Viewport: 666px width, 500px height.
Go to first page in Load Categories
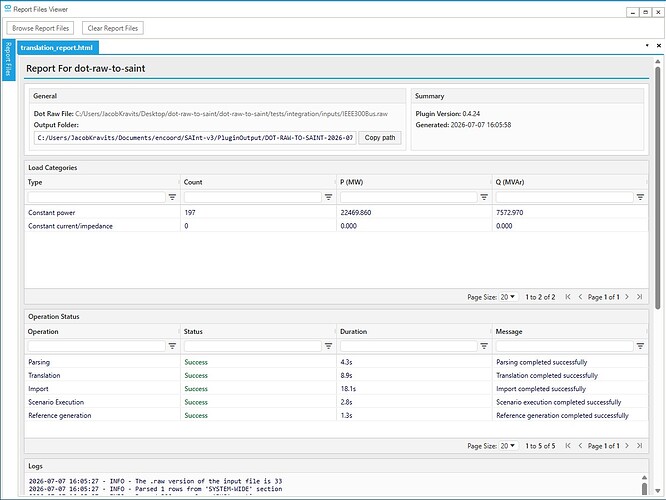tap(568, 297)
